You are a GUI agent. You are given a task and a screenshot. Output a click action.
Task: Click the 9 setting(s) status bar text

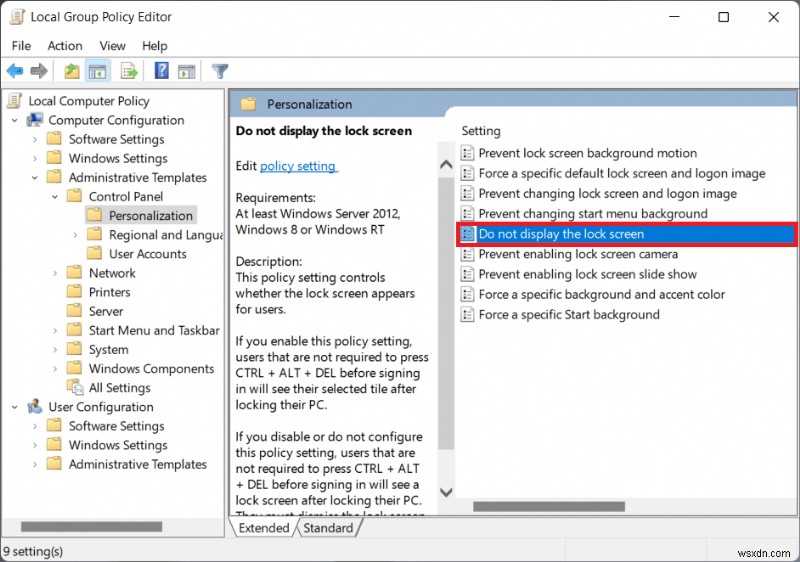coord(33,551)
